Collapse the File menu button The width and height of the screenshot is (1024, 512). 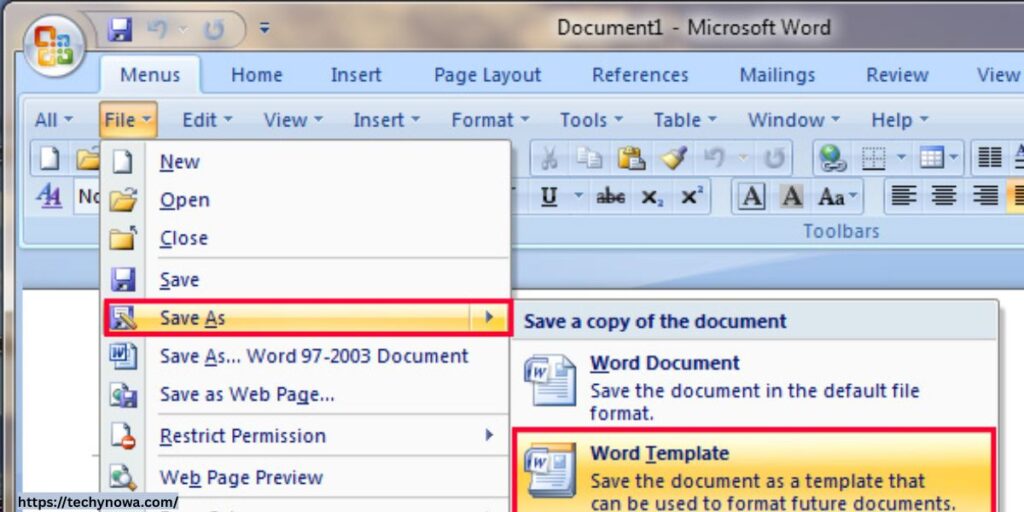pyautogui.click(x=129, y=120)
